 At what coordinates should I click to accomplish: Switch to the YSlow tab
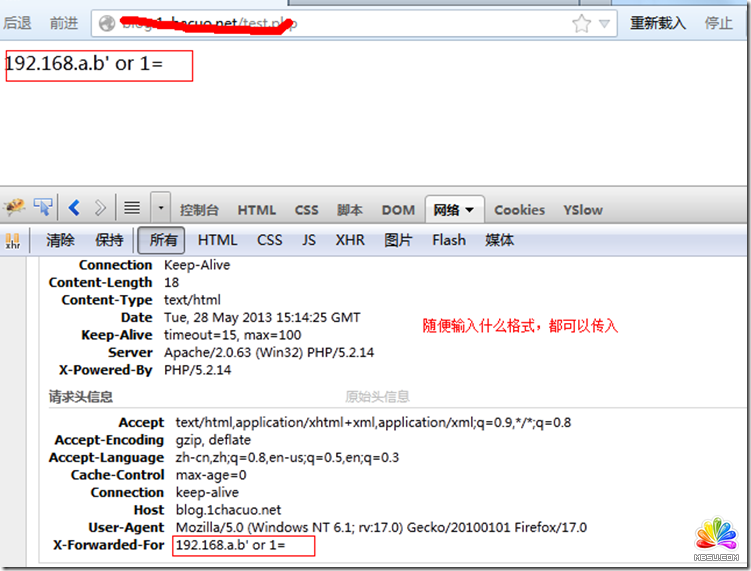[x=582, y=210]
